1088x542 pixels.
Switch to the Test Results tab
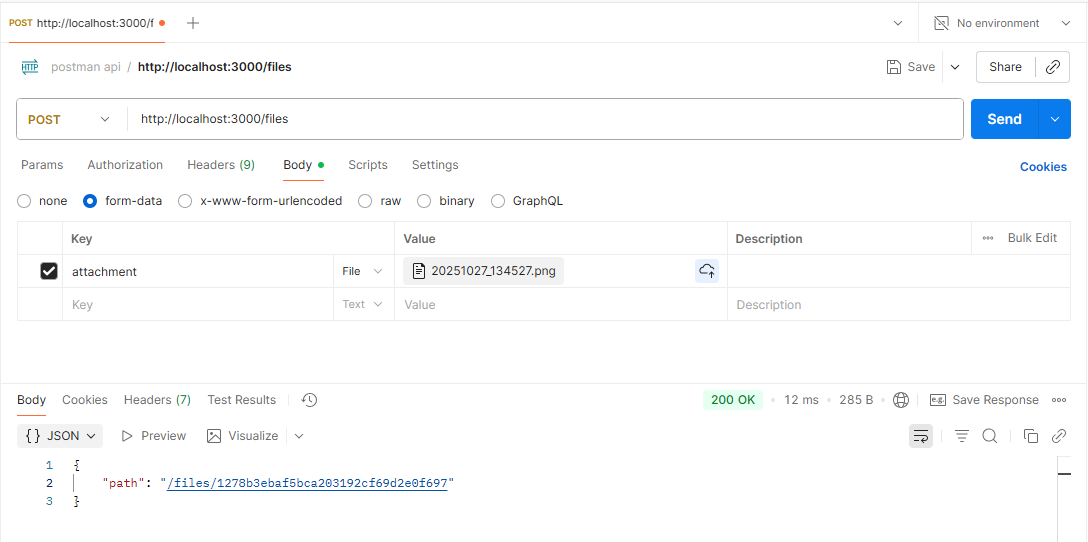(241, 400)
